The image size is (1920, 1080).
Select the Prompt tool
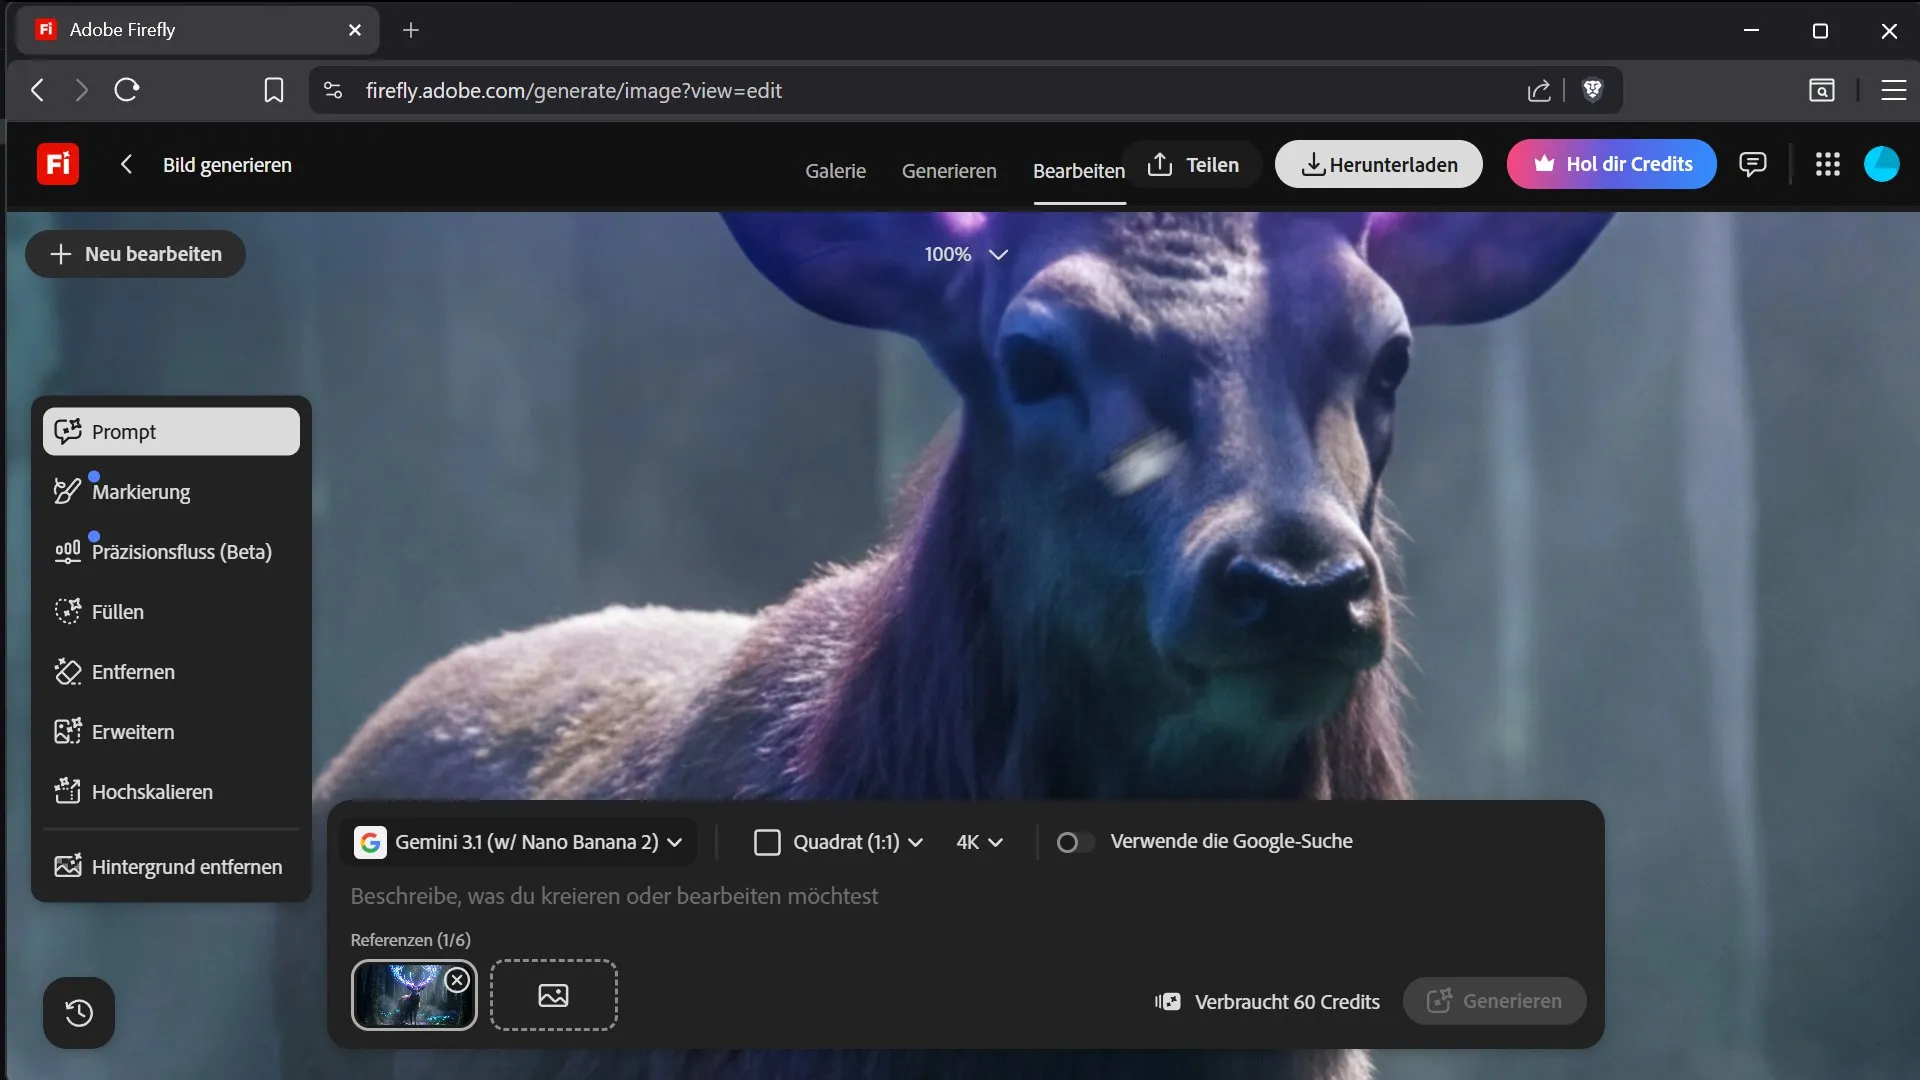pos(171,431)
